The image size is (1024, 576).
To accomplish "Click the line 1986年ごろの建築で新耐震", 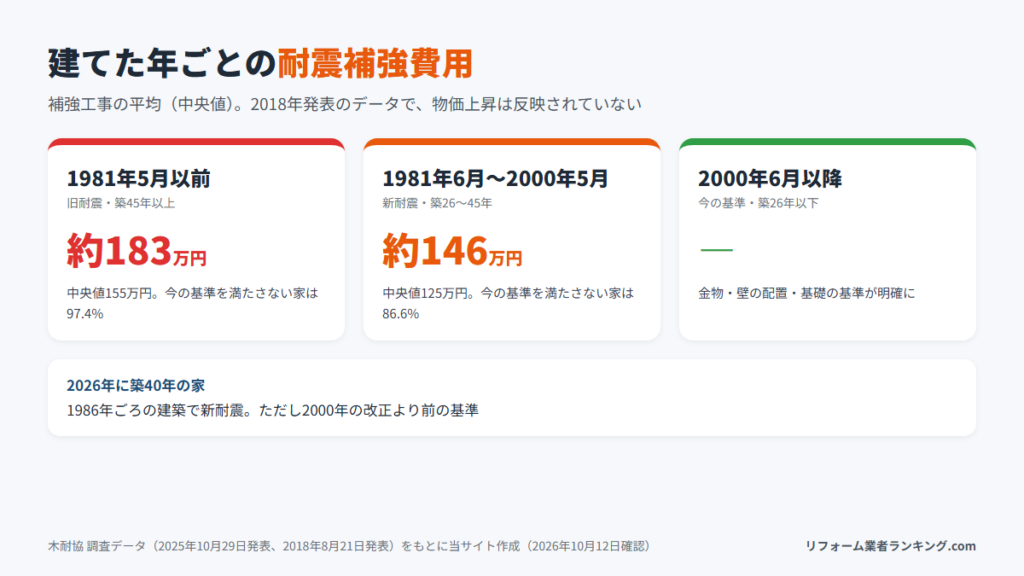I will coord(272,410).
